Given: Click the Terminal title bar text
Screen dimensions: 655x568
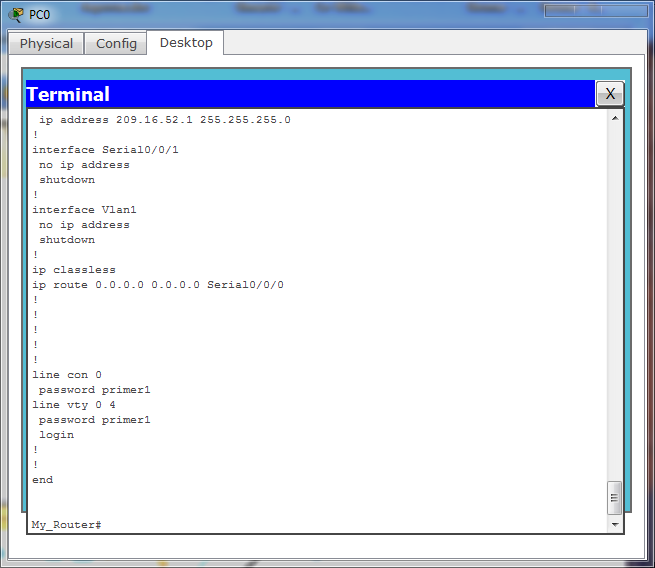Looking at the screenshot, I should tap(68, 94).
